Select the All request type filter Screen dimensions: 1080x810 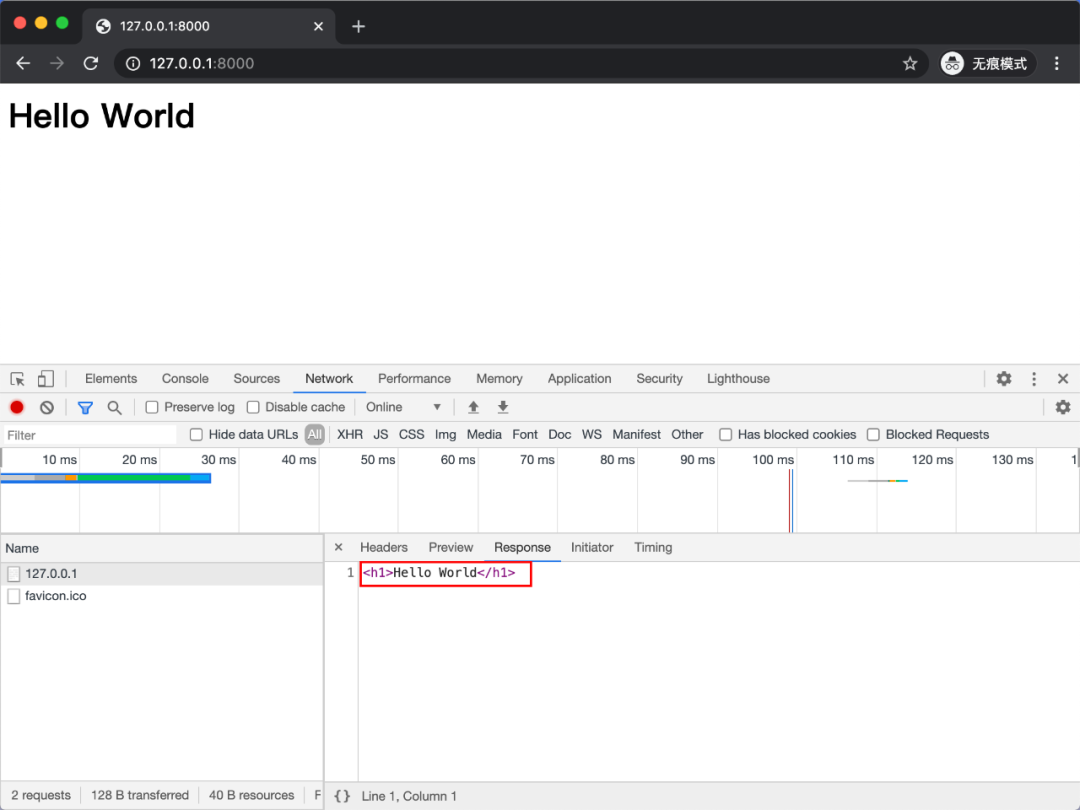(315, 435)
